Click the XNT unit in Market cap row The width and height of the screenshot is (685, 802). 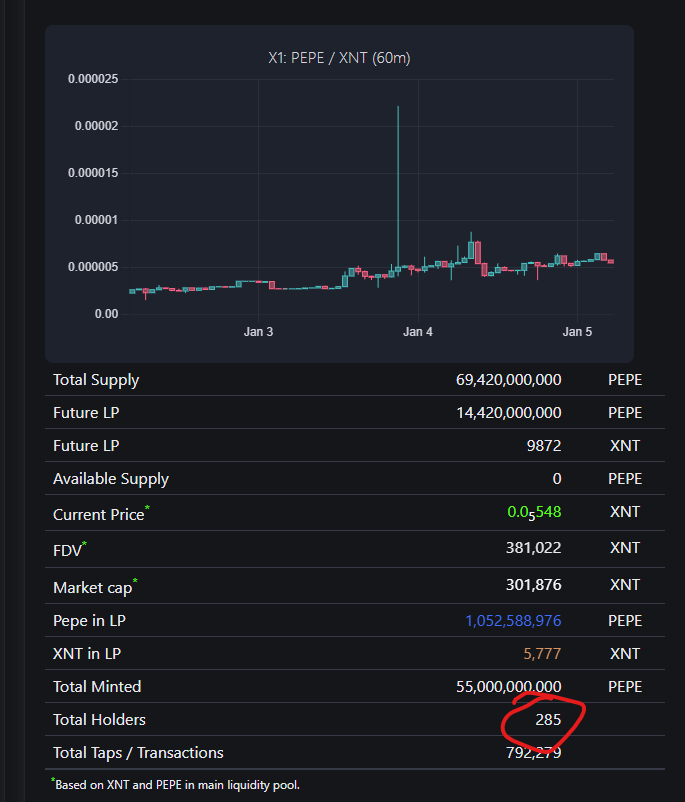click(625, 585)
